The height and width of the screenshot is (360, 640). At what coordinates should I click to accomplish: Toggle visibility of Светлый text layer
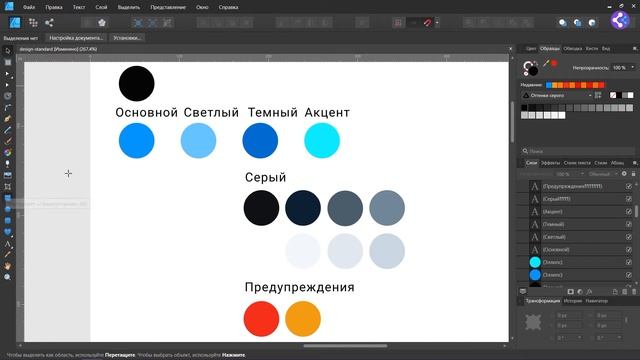click(629, 237)
